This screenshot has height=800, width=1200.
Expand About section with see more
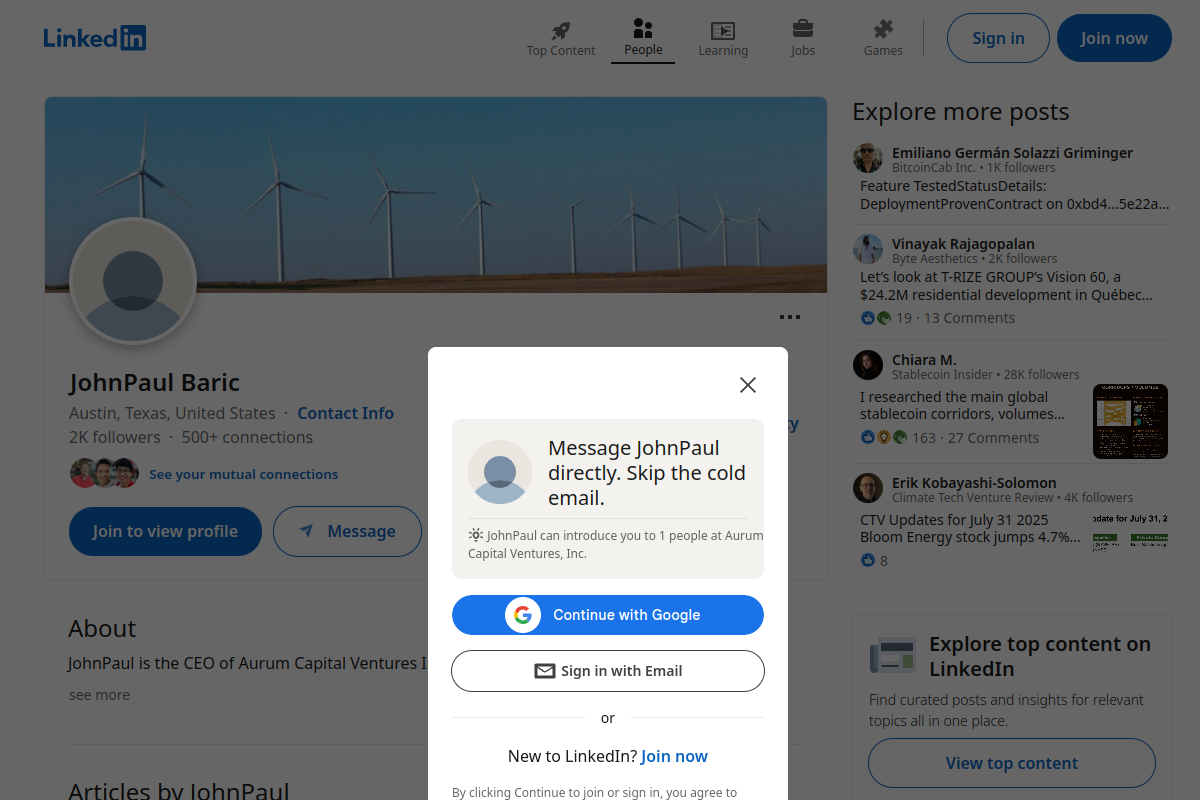pyautogui.click(x=99, y=695)
